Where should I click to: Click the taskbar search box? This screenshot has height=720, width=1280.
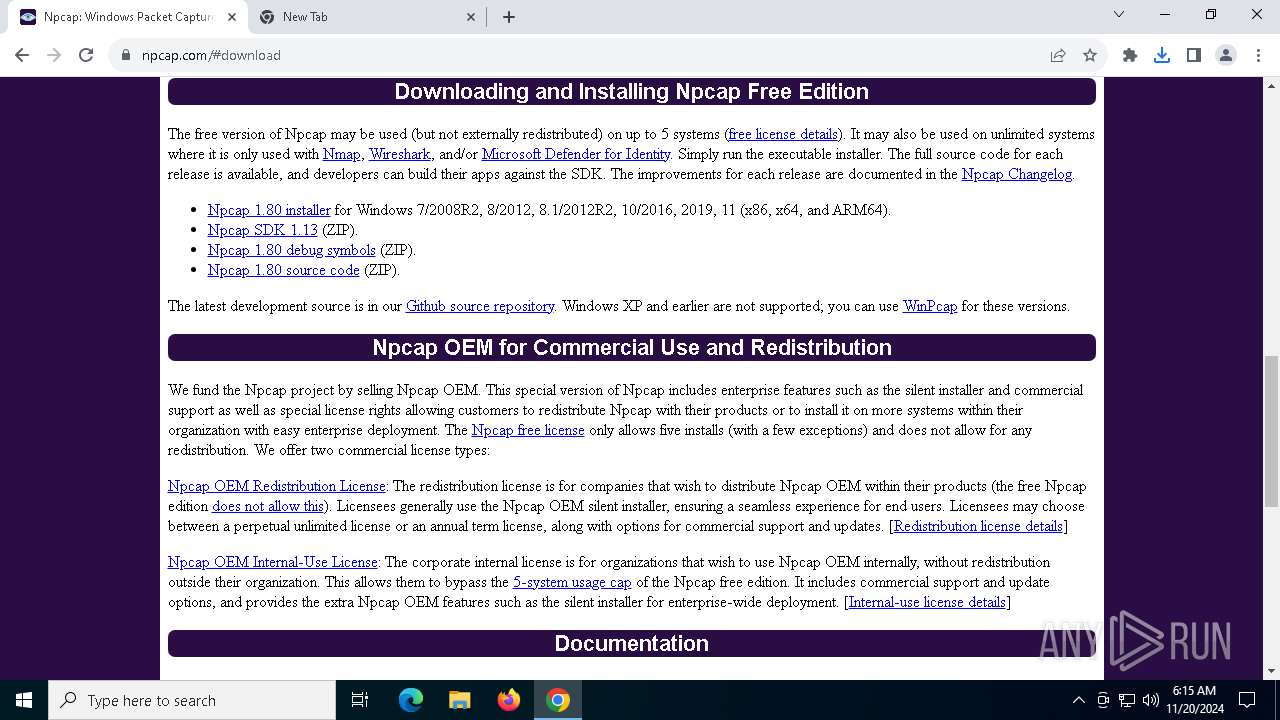pos(192,700)
